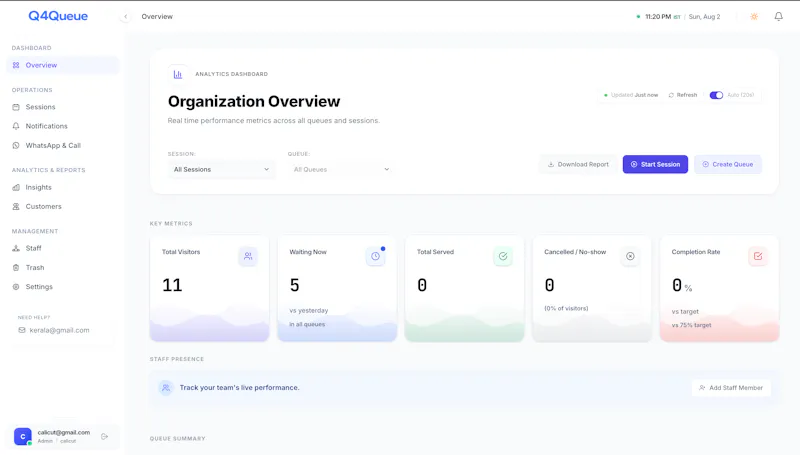Viewport: 800px width, 455px height.
Task: Click the Settings gear icon
Action: (x=16, y=287)
